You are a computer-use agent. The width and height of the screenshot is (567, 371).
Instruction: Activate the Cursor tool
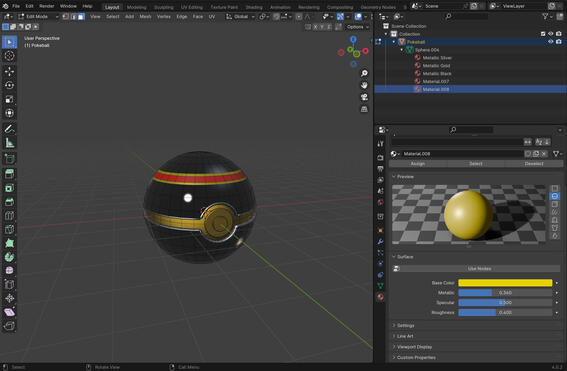(x=9, y=56)
